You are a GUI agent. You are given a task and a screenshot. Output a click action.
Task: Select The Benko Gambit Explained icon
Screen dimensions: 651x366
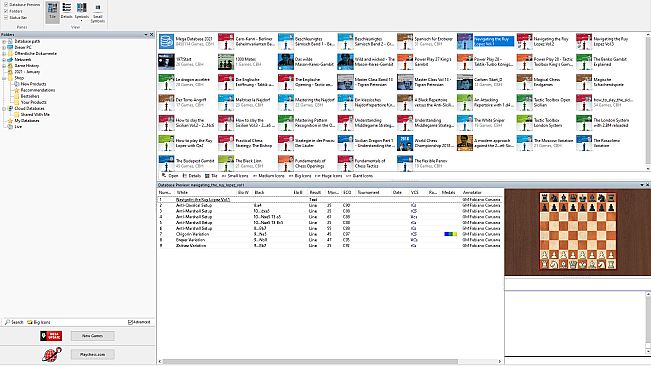pos(584,62)
